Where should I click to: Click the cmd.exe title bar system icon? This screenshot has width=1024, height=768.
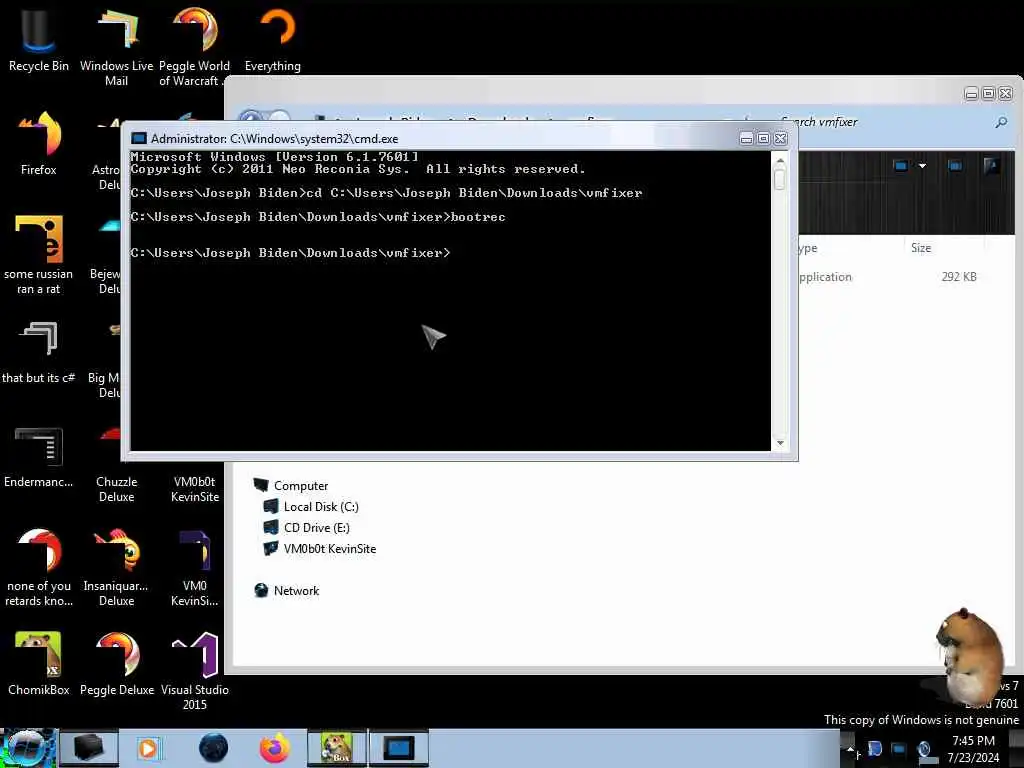tap(138, 138)
